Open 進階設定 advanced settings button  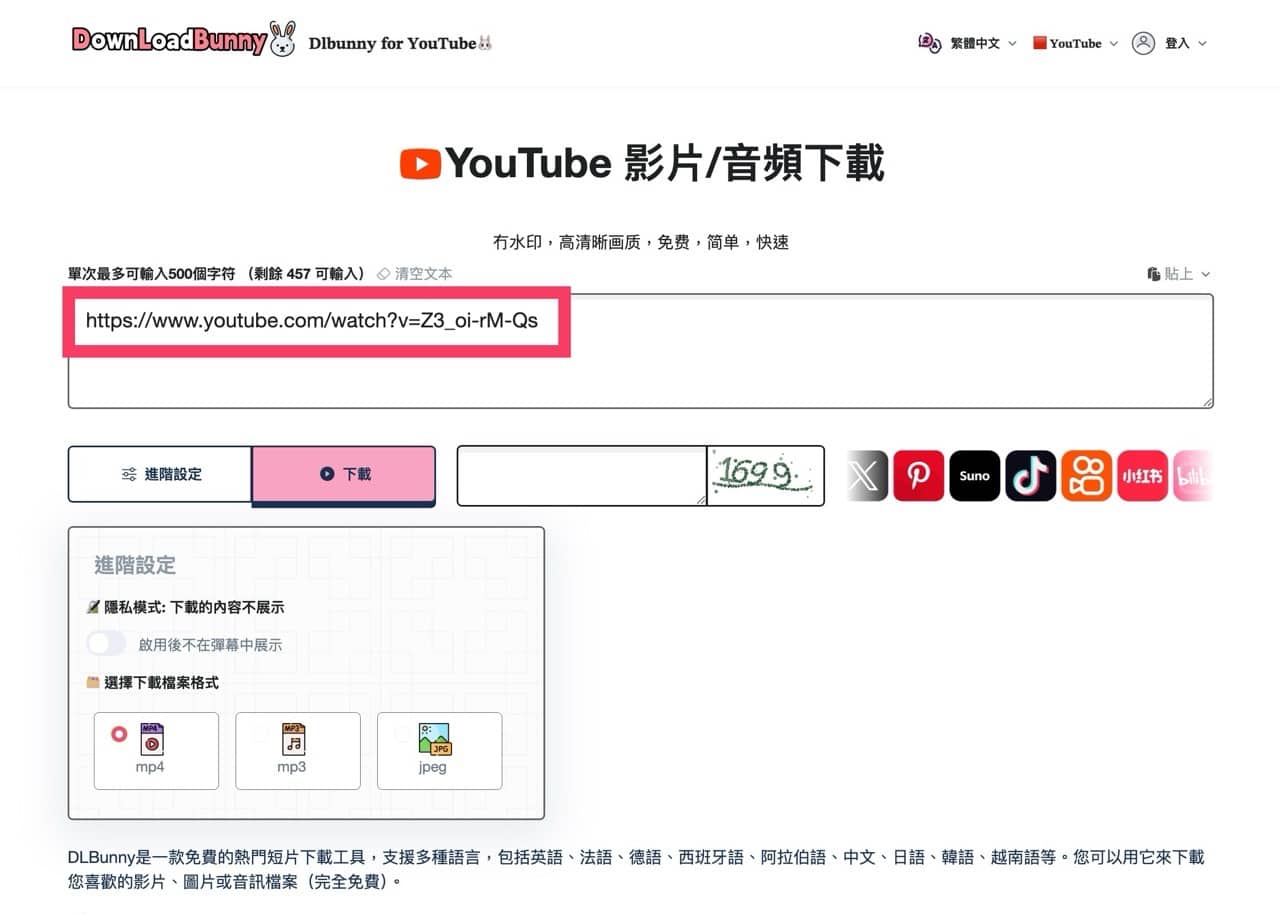(x=160, y=474)
